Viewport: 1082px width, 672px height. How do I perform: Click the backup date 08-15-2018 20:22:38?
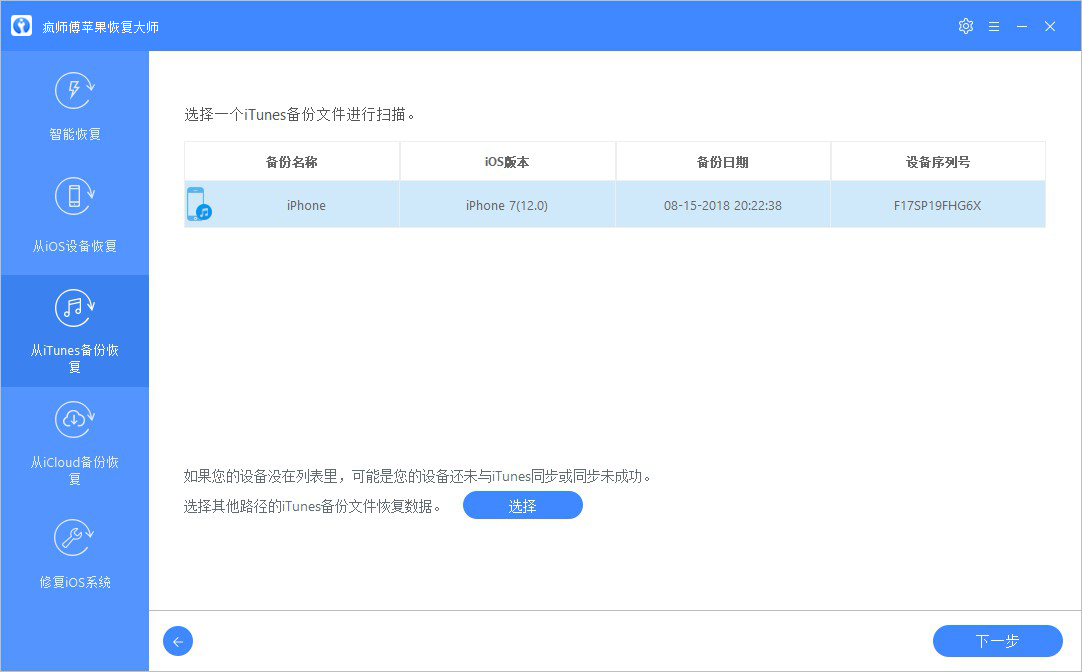coord(723,205)
